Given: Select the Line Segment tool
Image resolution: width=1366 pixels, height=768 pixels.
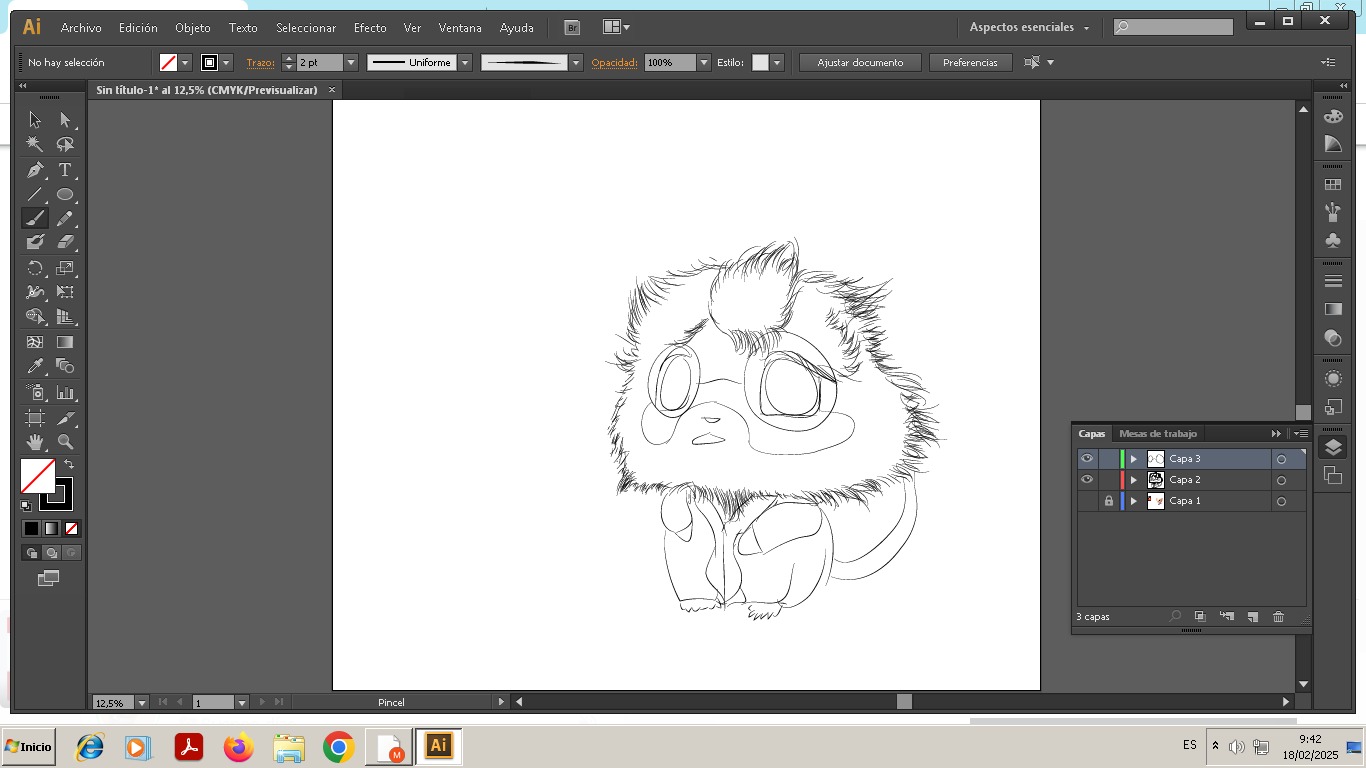Looking at the screenshot, I should coord(35,194).
